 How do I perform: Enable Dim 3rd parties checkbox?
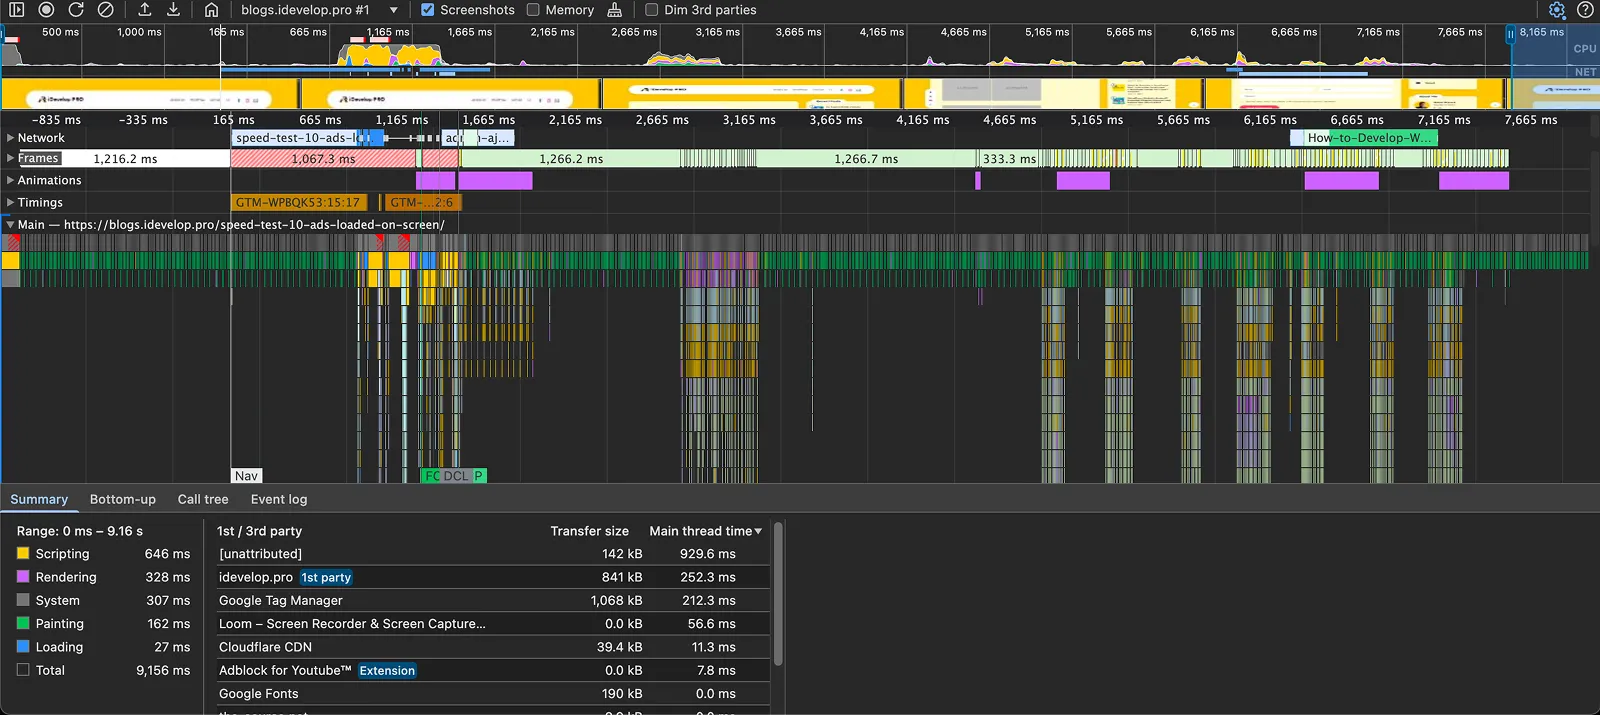(652, 10)
